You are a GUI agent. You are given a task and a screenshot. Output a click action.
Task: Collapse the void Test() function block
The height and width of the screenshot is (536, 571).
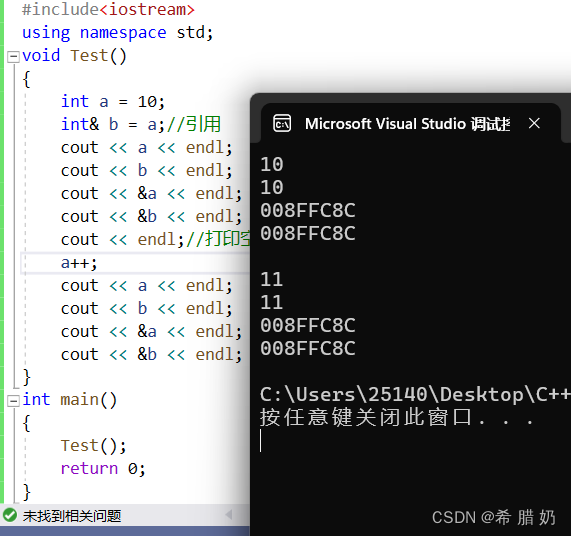pos(13,56)
